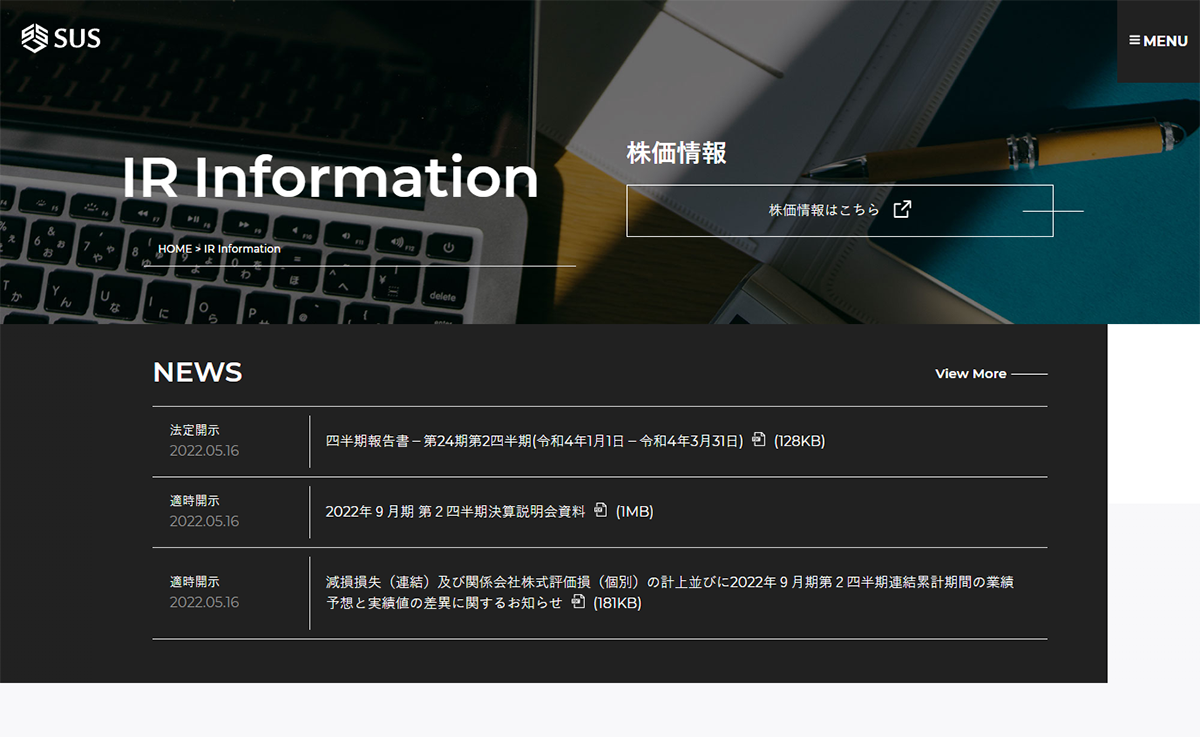Open 2022年9月期 第2四半期決算説明会資料
Image resolution: width=1200 pixels, height=737 pixels.
(x=455, y=512)
